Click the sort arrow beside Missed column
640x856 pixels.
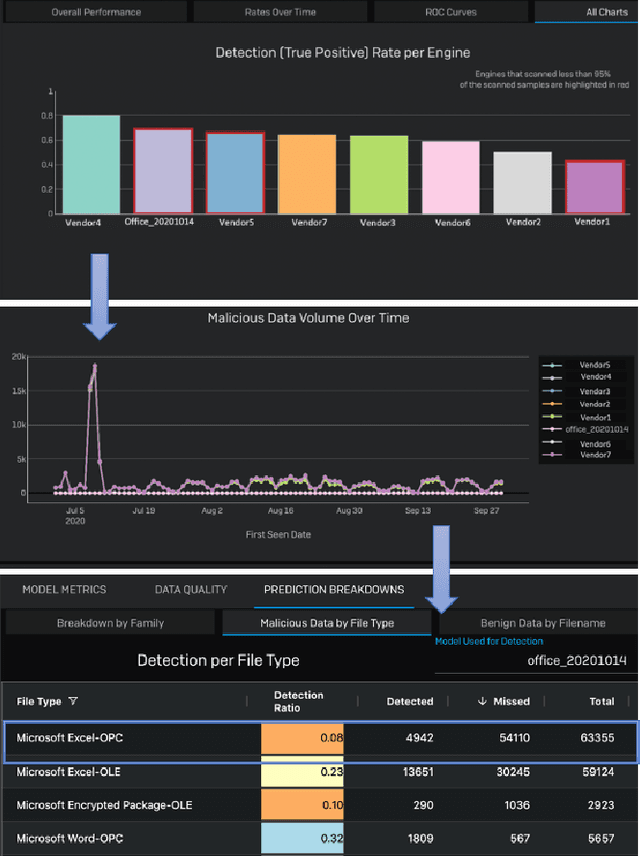484,702
